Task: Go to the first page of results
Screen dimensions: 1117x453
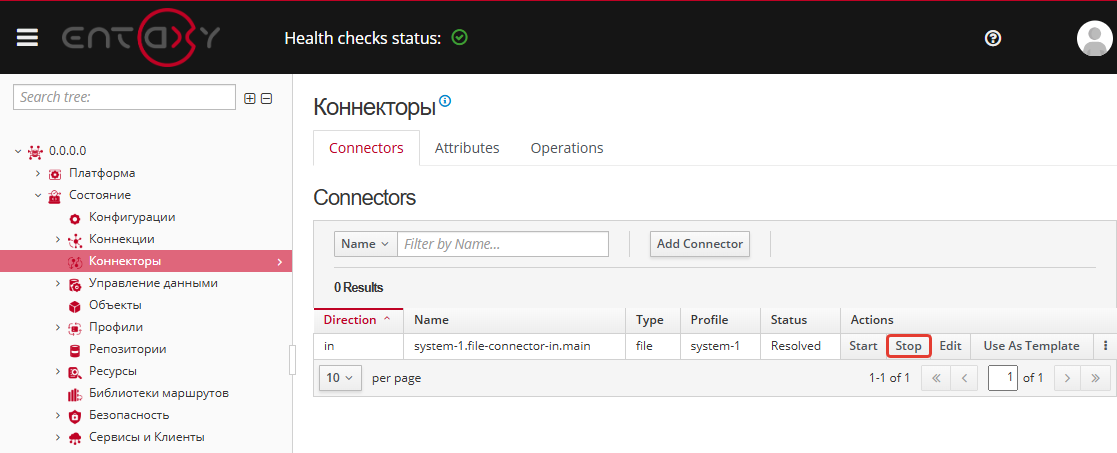Action: pyautogui.click(x=936, y=378)
